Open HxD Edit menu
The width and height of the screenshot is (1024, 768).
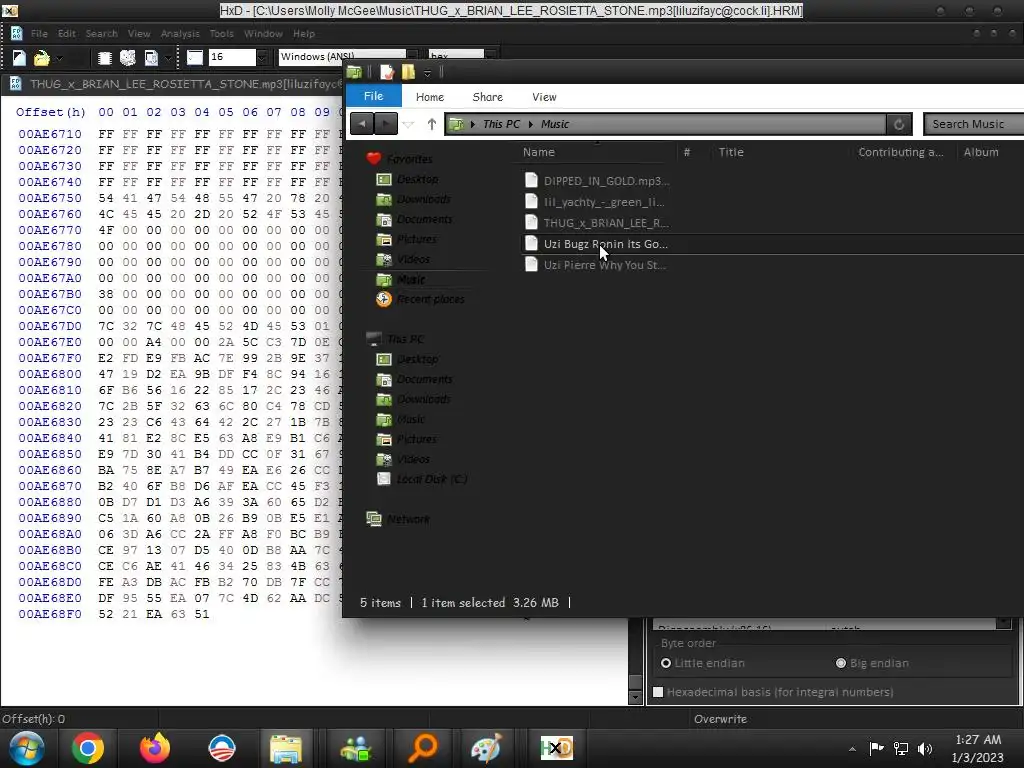[x=67, y=33]
